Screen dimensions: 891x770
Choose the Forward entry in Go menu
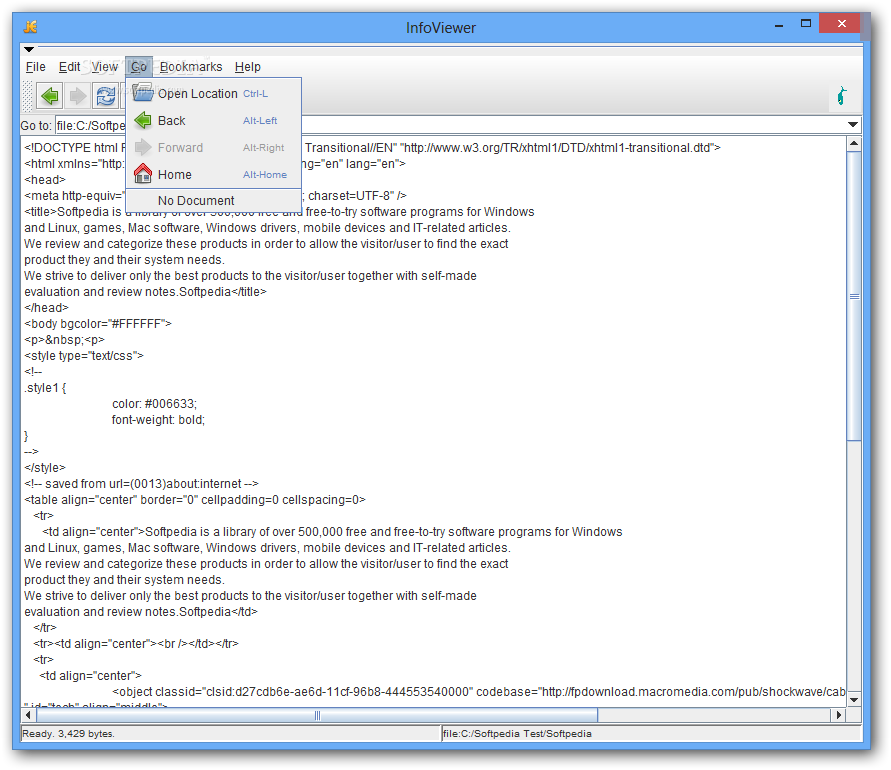(x=213, y=148)
